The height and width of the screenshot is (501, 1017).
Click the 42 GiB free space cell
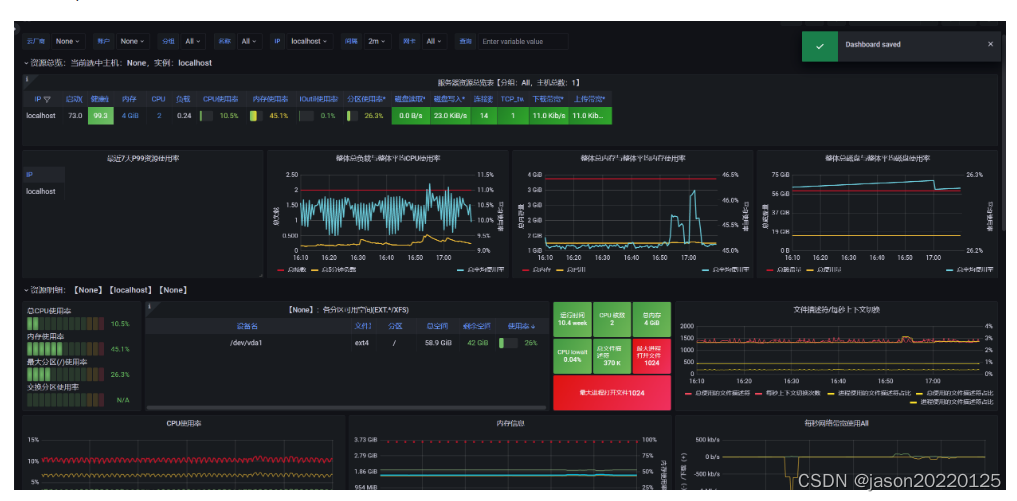click(477, 342)
